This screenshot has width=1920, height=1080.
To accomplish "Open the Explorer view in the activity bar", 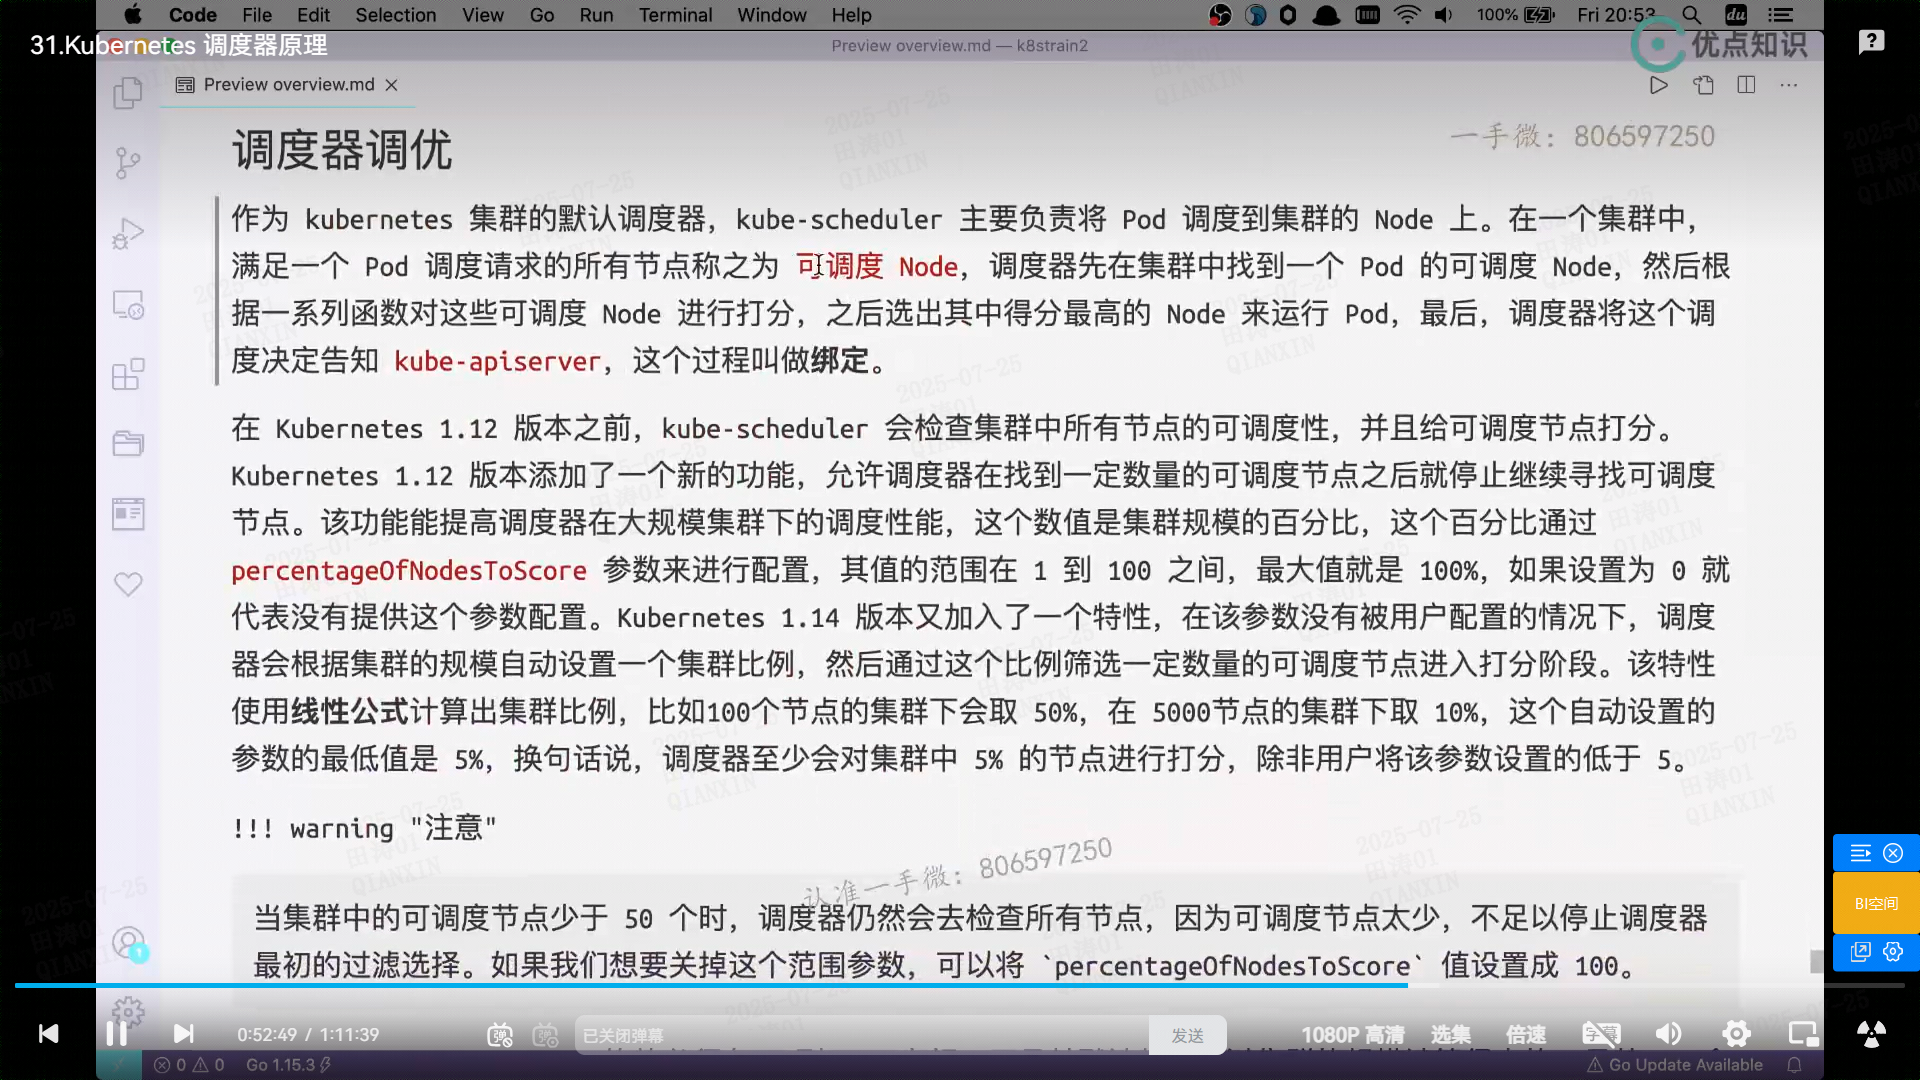I will click(x=128, y=94).
